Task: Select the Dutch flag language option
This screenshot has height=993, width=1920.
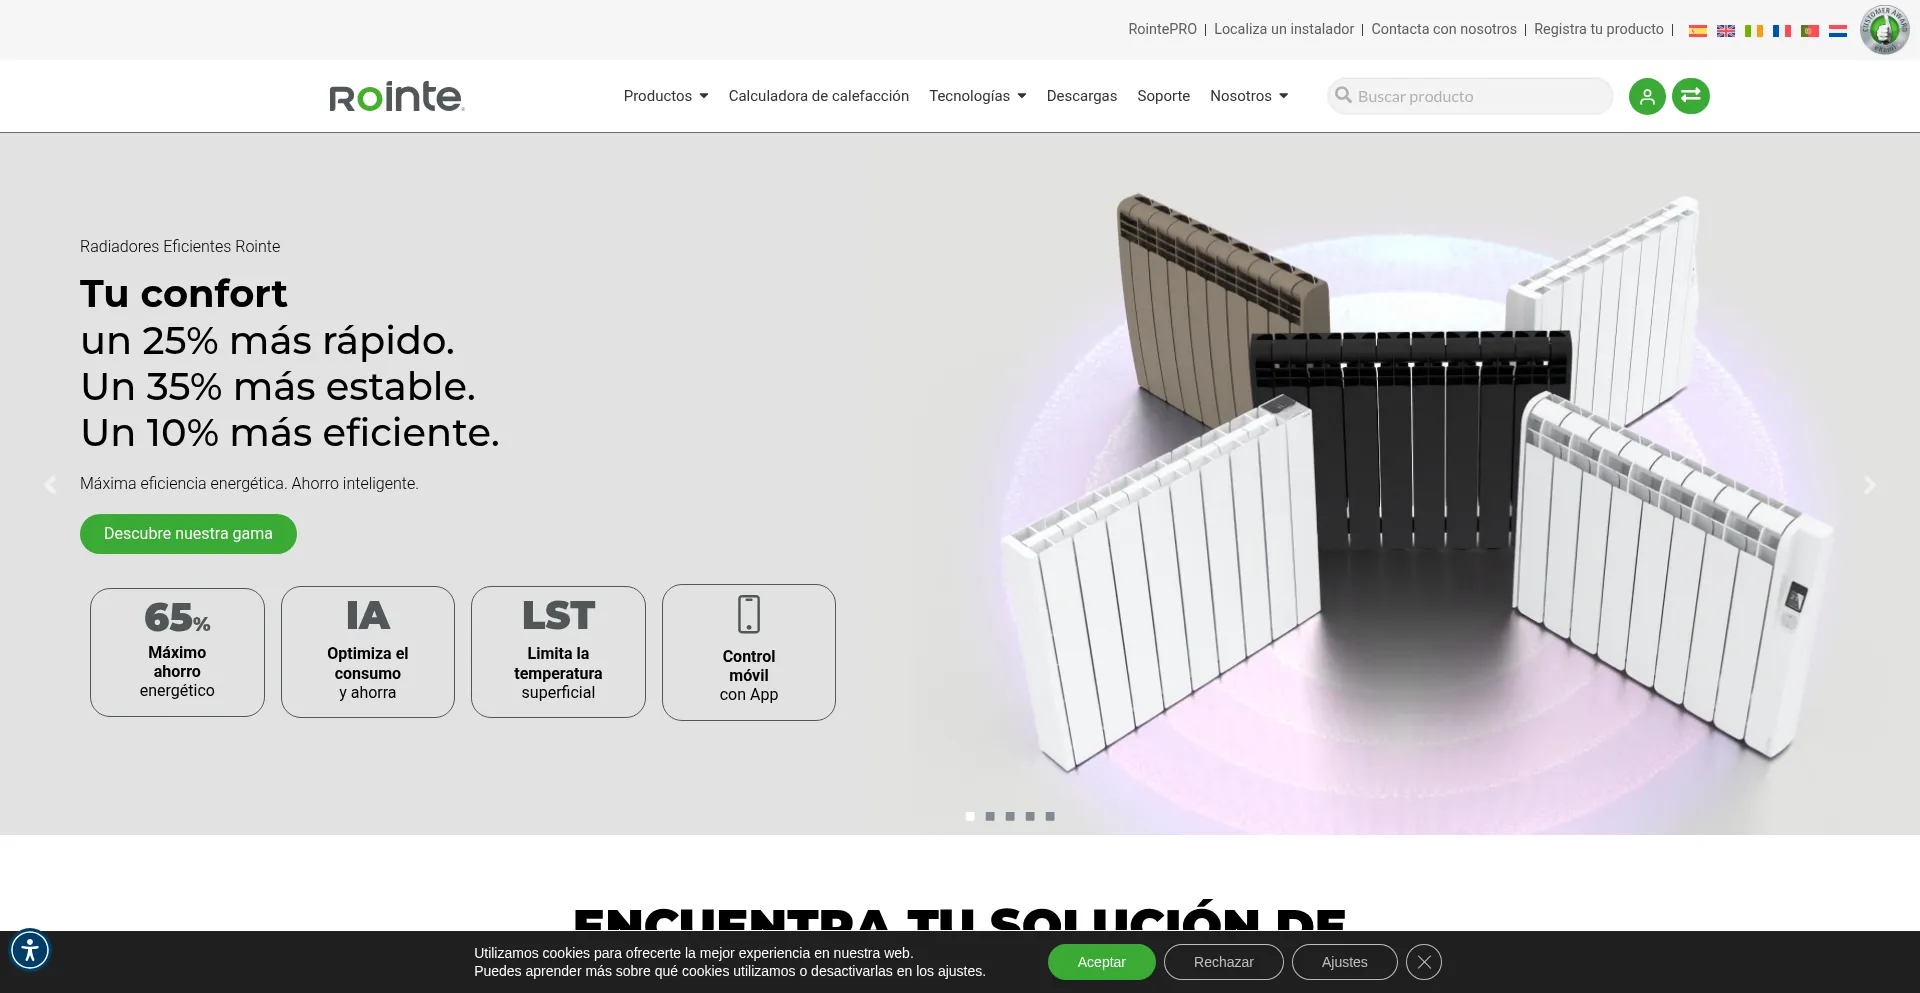Action: (x=1838, y=30)
